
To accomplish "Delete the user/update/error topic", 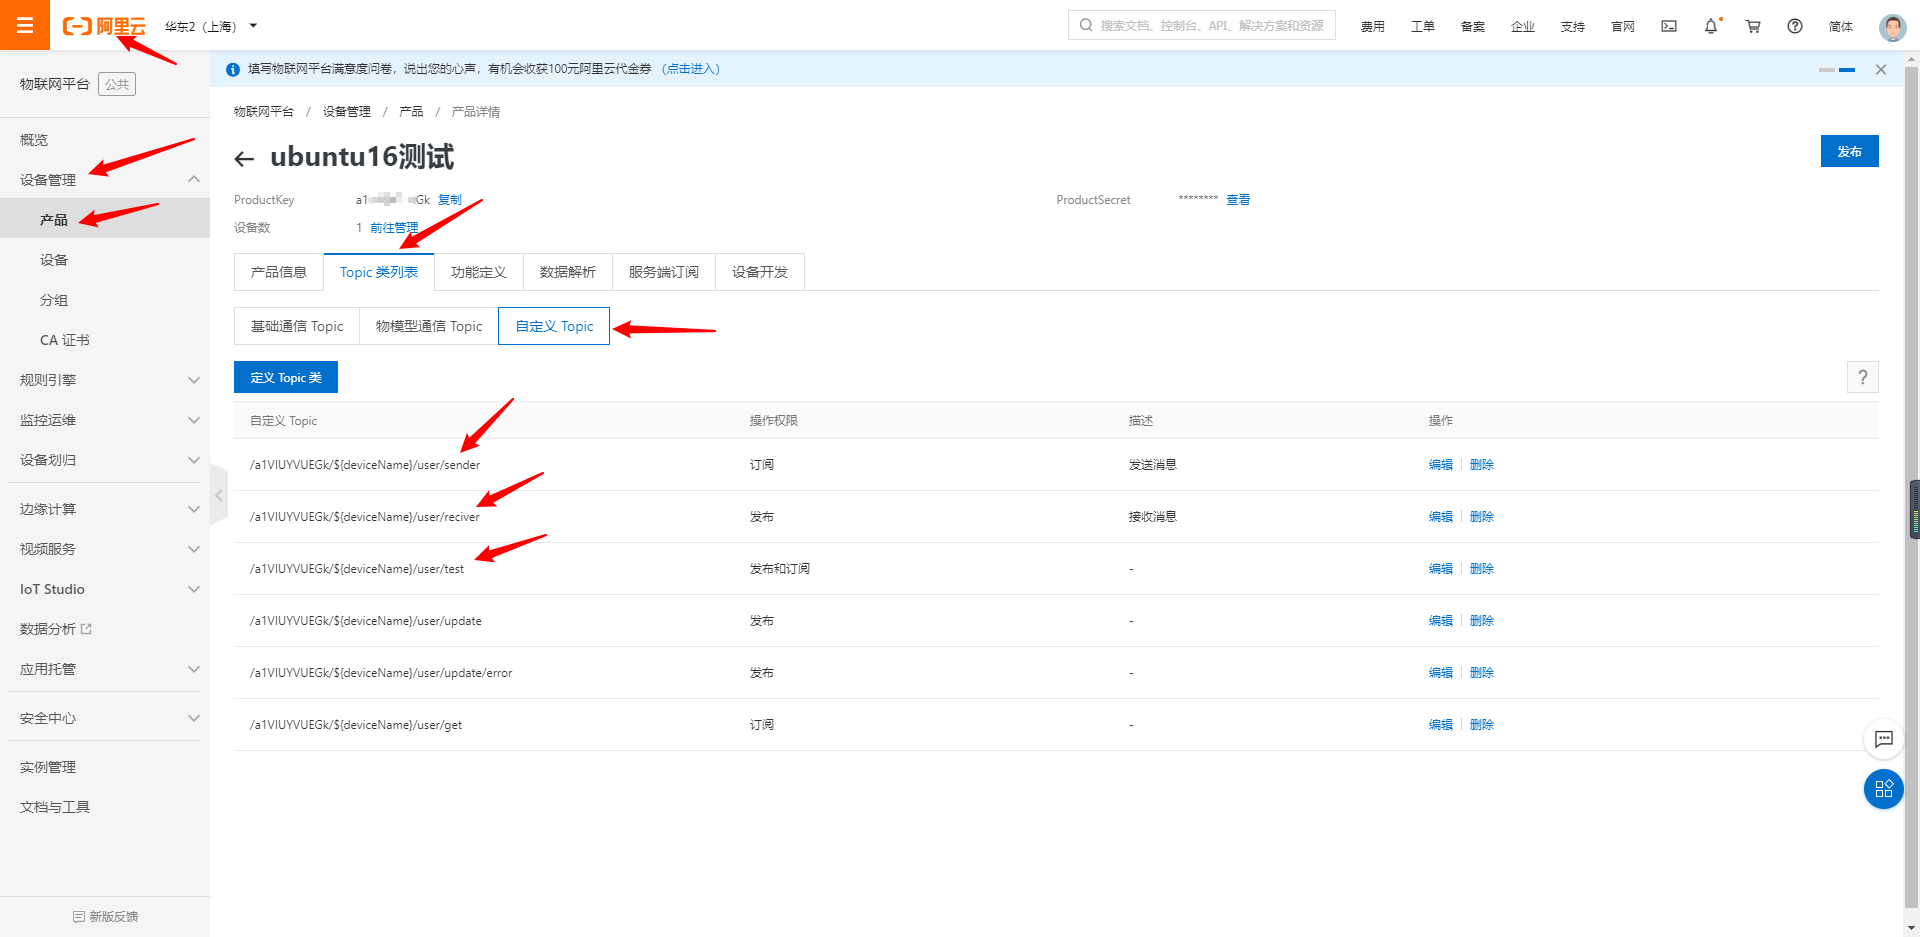I will pyautogui.click(x=1482, y=673).
